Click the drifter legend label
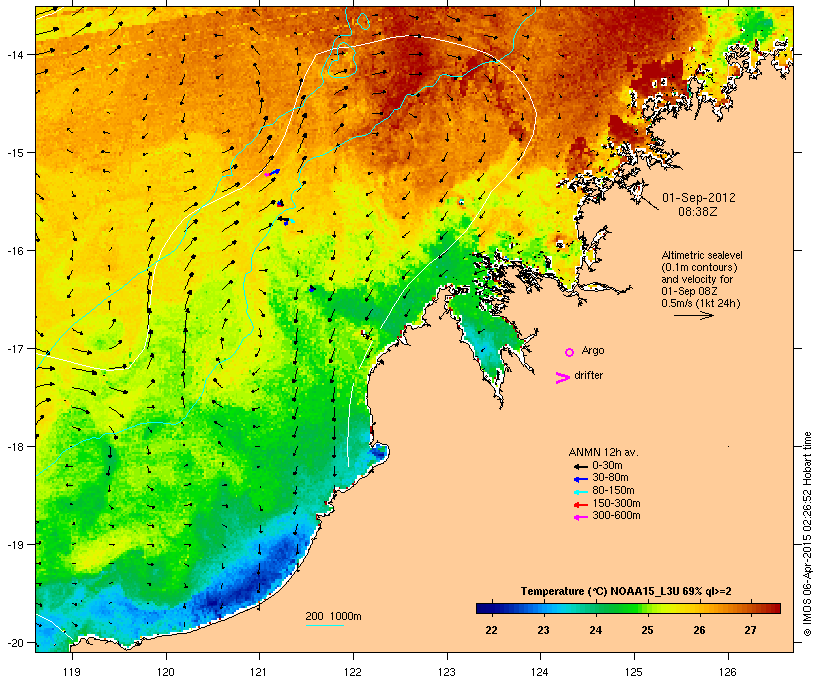 pos(588,375)
